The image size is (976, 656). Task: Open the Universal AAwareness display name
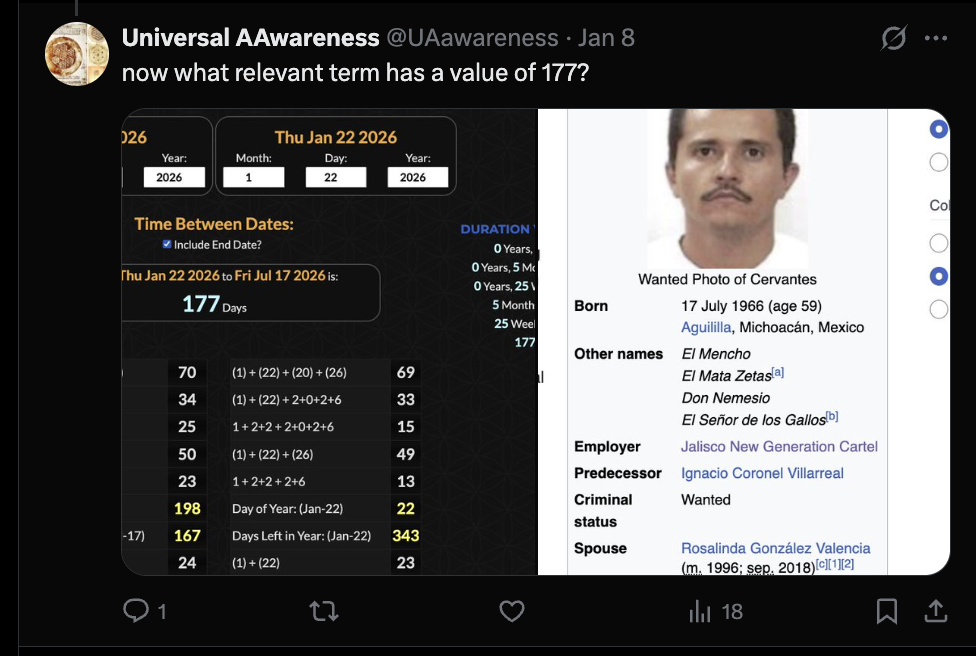[x=250, y=38]
